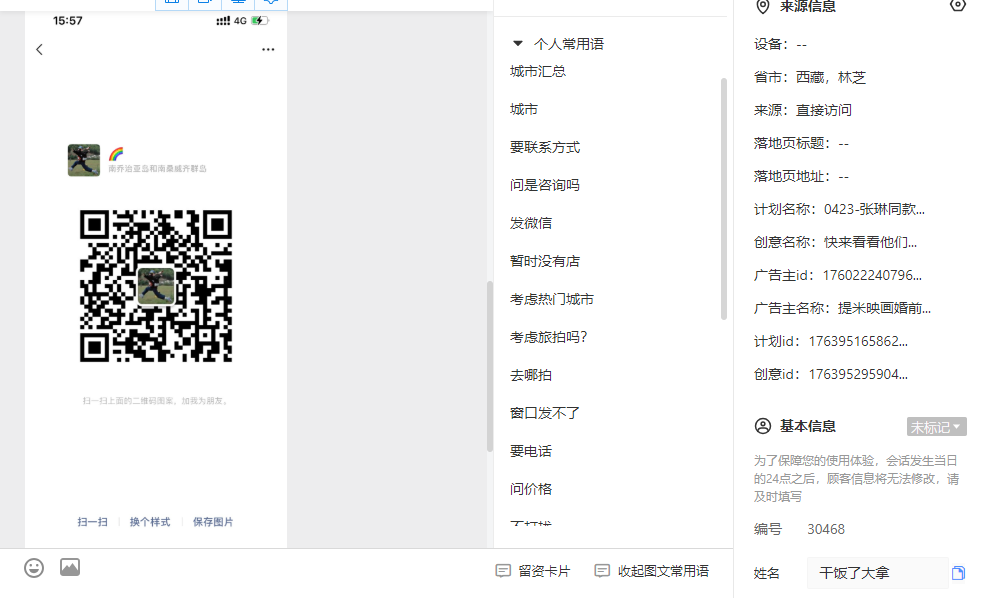
Task: Select the 城市汇总 quick phrase
Action: pos(538,71)
